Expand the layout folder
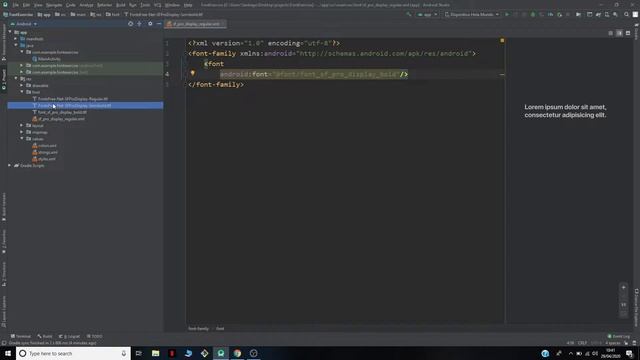Viewport: 640px width, 360px height. (22, 125)
